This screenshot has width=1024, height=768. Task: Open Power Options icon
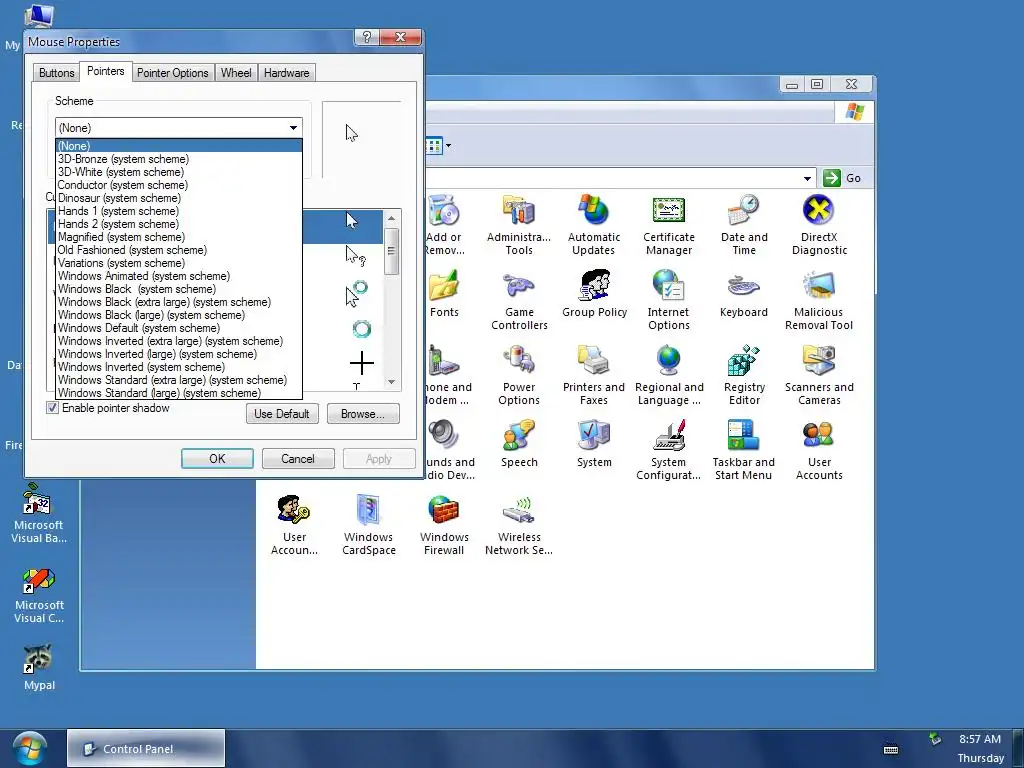click(519, 375)
